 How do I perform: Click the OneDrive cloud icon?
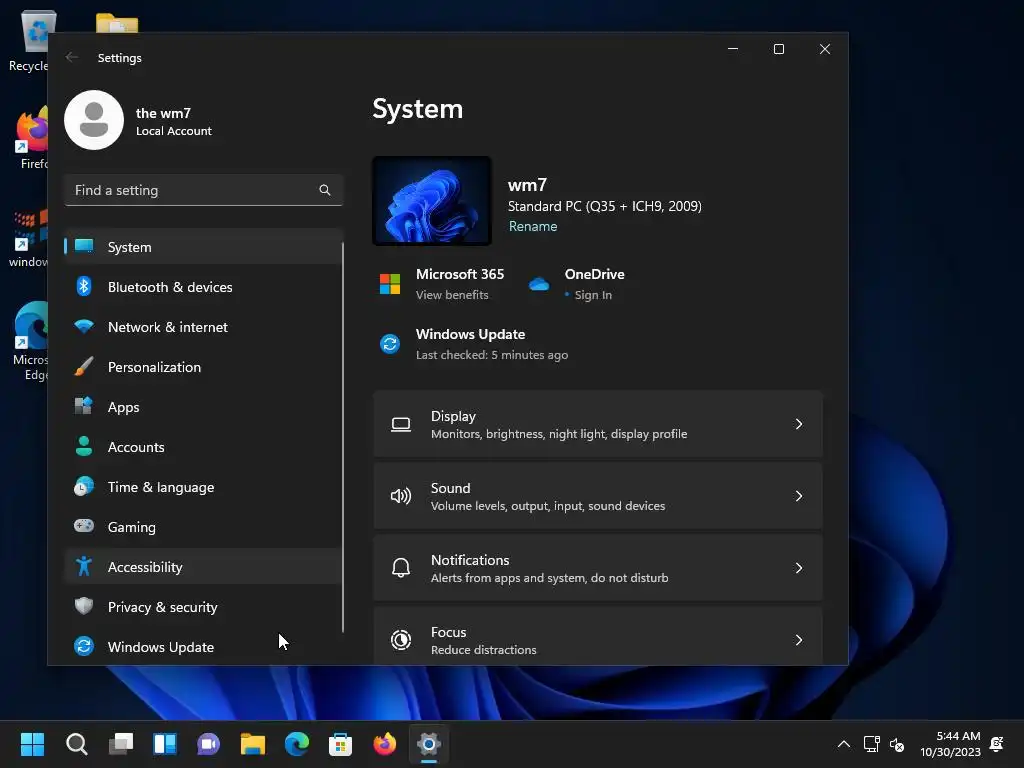tap(539, 284)
